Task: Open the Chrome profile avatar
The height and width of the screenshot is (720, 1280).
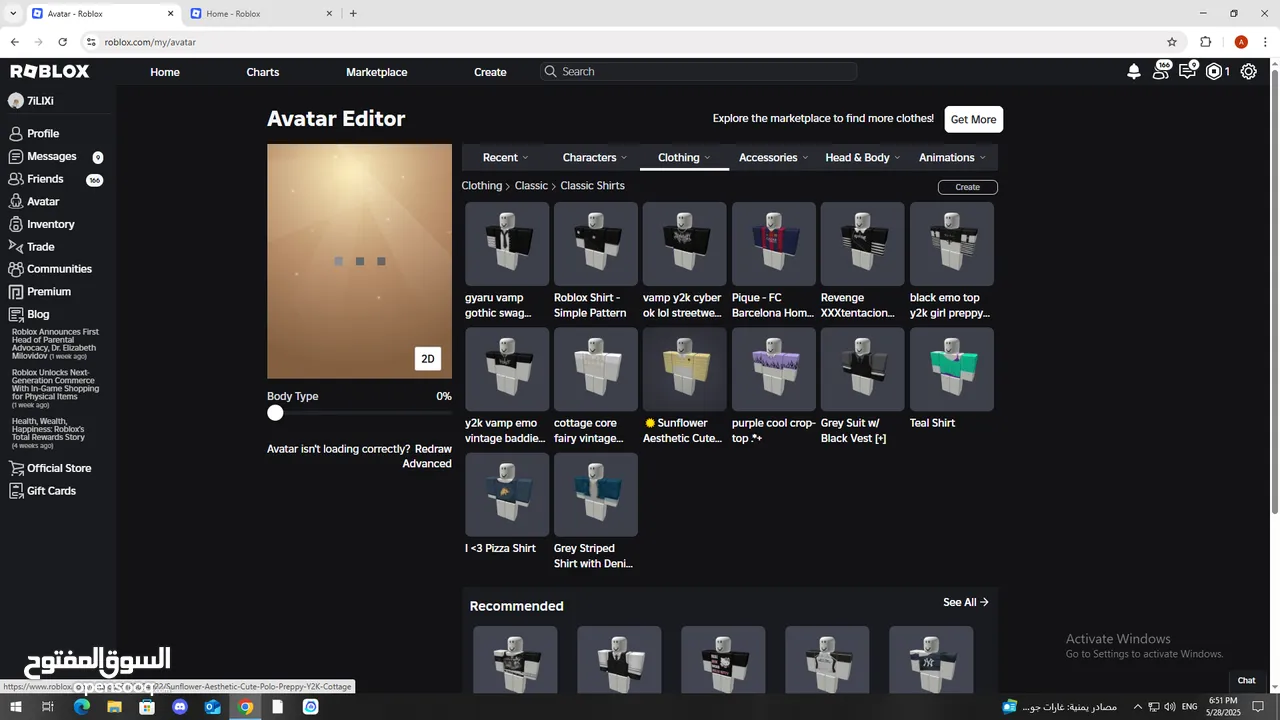Action: (1241, 42)
